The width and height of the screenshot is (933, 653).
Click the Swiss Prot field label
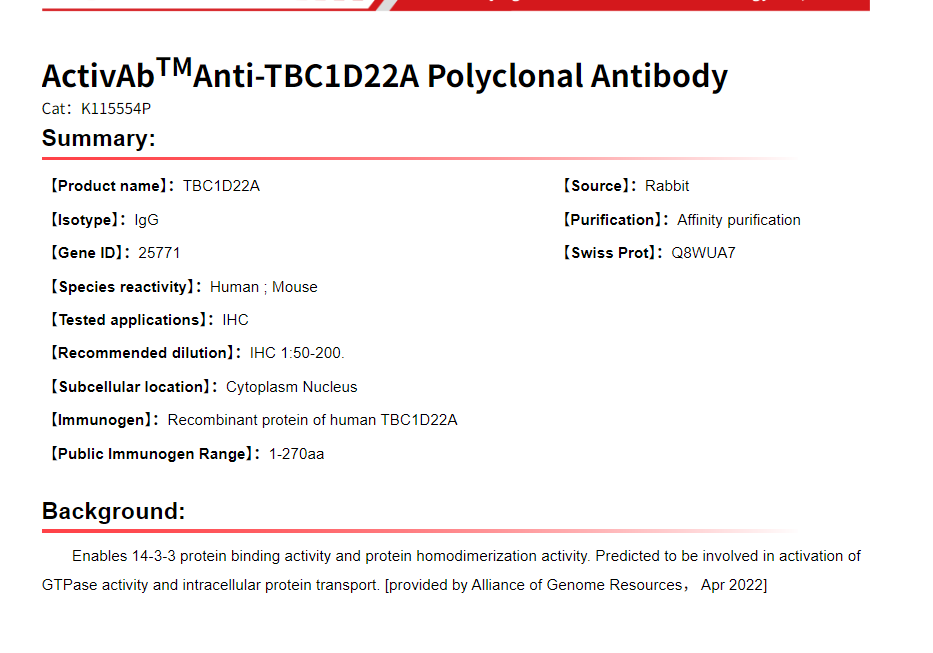[609, 253]
